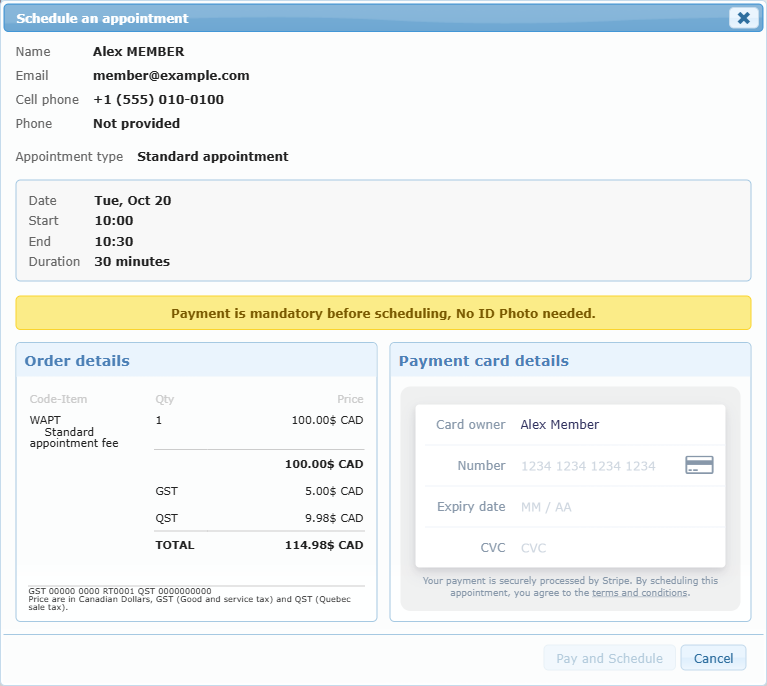Open the terms and conditions link

tap(639, 593)
